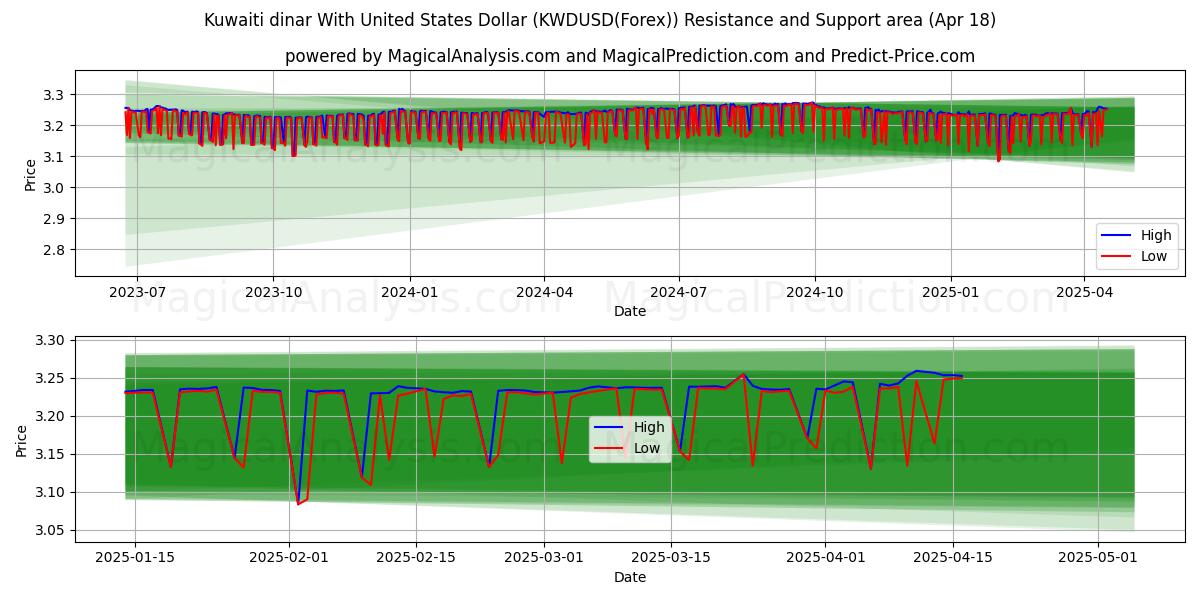This screenshot has height=600, width=1200.
Task: Click the '2024-04' date tick label
Action: [x=544, y=292]
